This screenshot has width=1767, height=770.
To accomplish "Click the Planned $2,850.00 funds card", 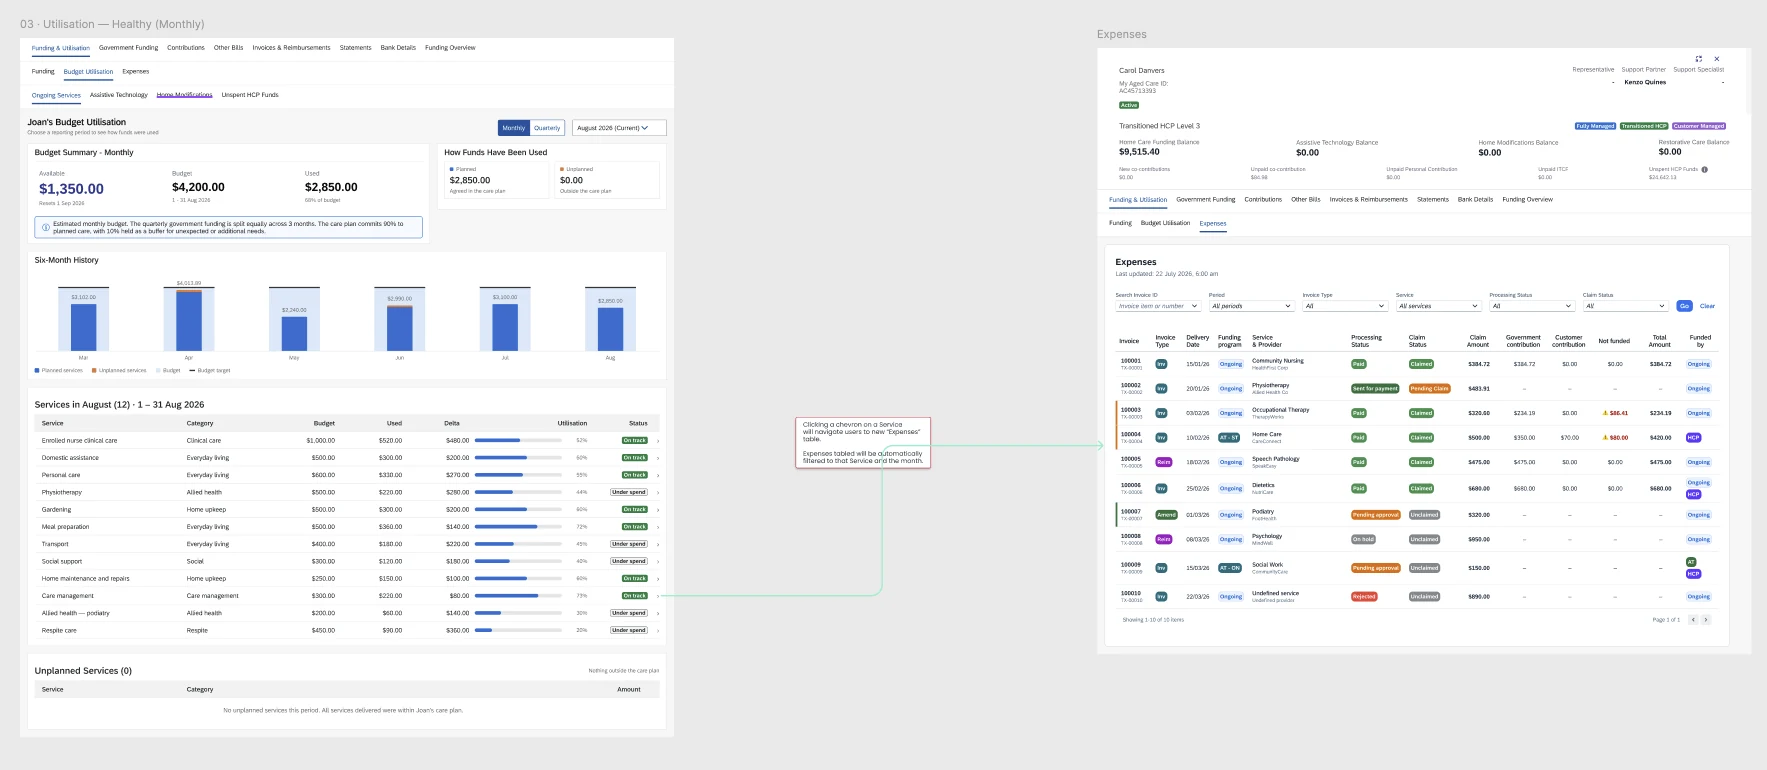I will tap(496, 180).
